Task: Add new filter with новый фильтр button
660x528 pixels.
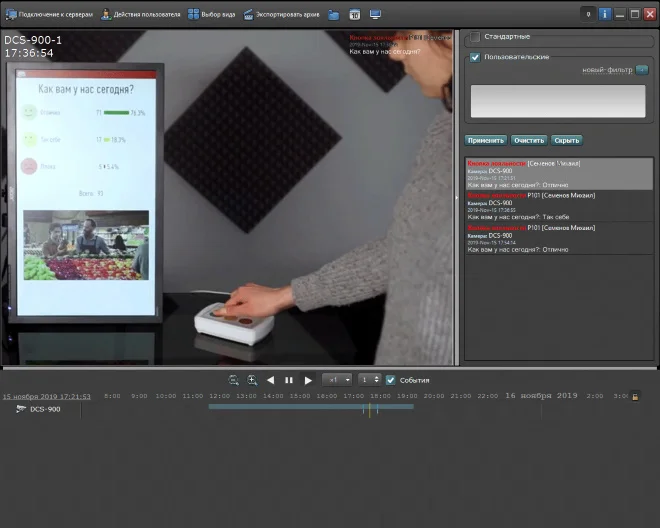Action: [x=642, y=70]
